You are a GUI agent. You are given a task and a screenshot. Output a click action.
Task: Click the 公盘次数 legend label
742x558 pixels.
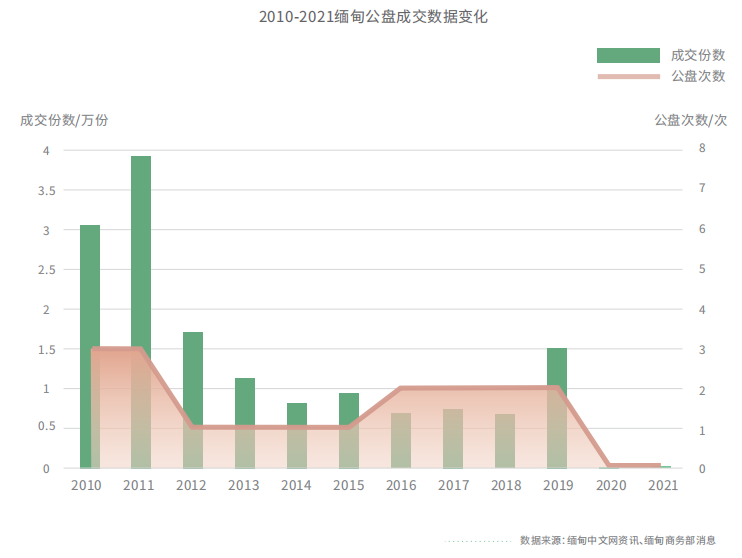698,76
